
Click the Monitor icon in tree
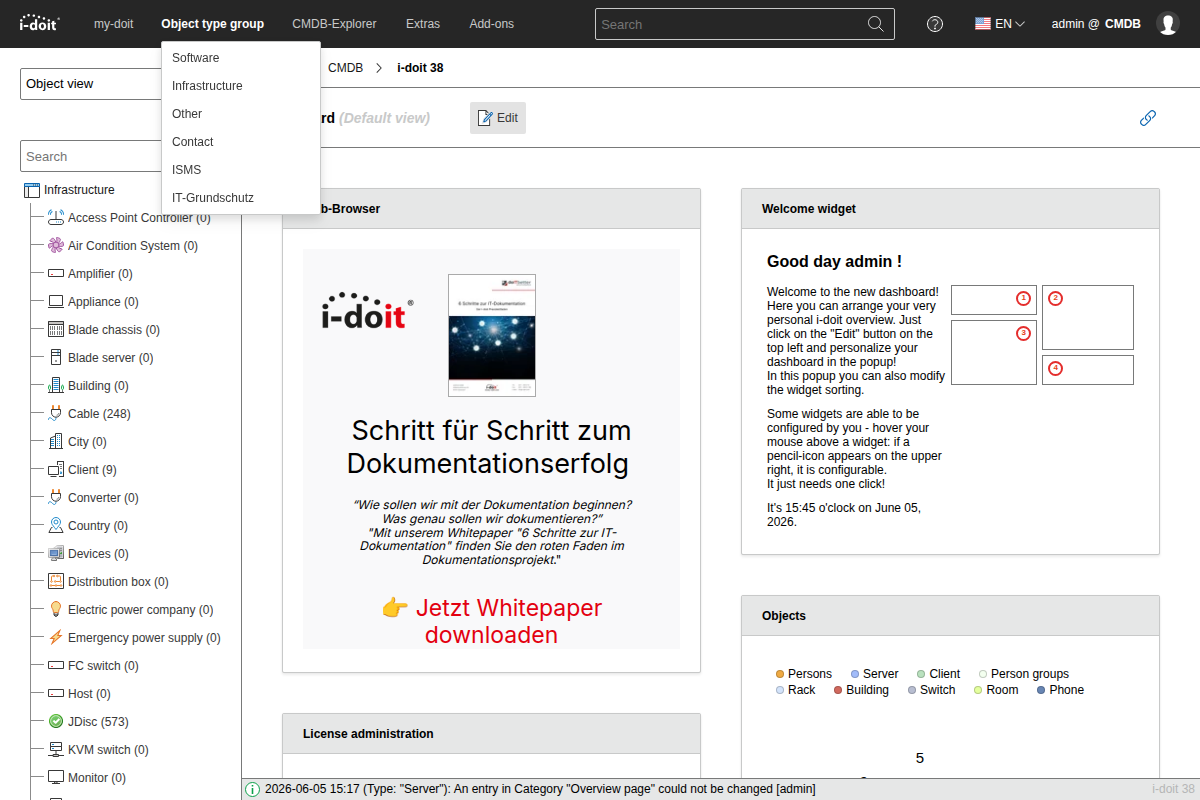pyautogui.click(x=56, y=778)
